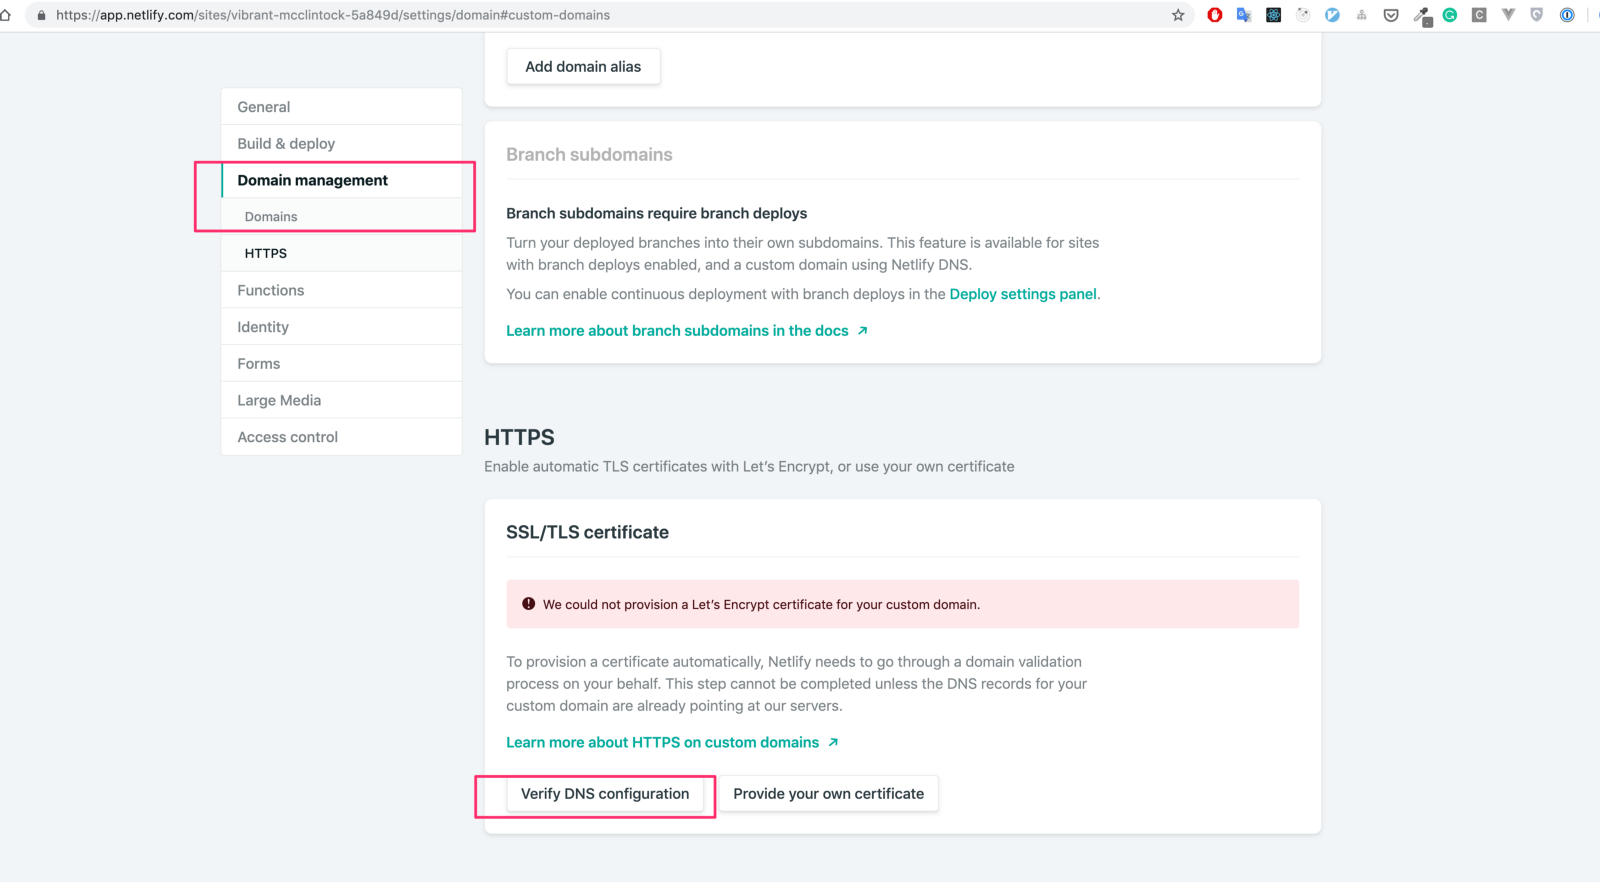Open the Grammarly extension icon
The image size is (1600, 882).
click(1450, 15)
